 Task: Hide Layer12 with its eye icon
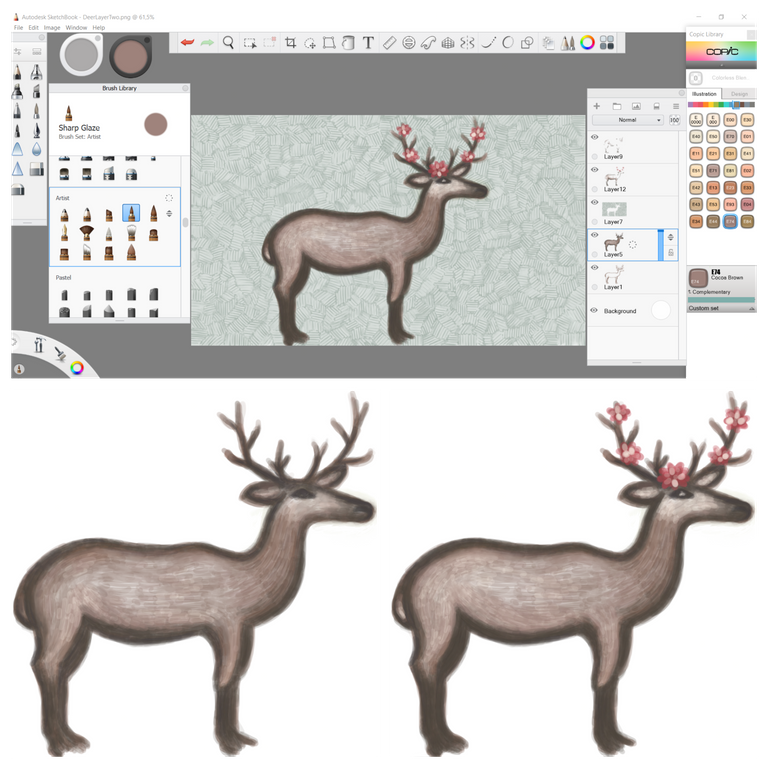595,169
